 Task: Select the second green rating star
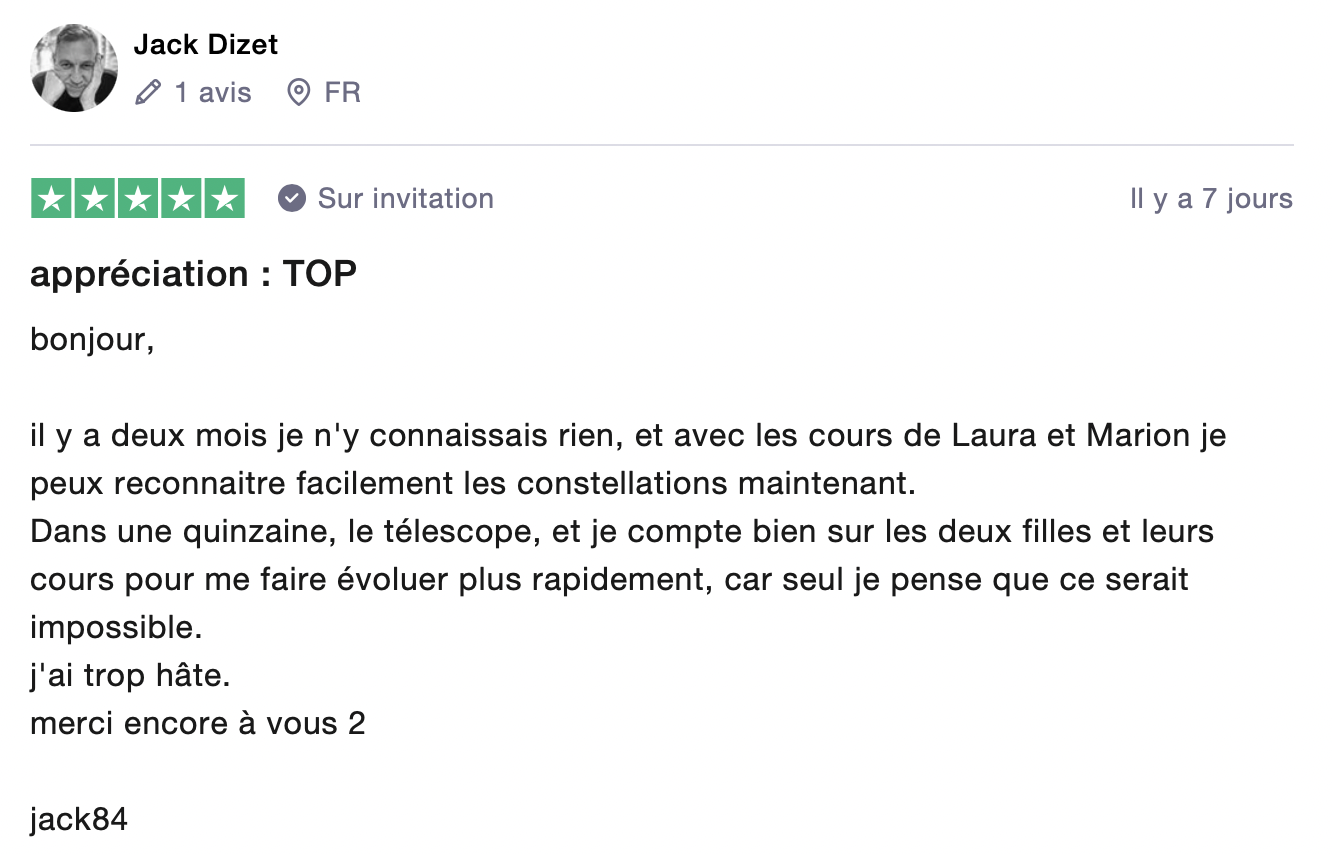[x=94, y=198]
